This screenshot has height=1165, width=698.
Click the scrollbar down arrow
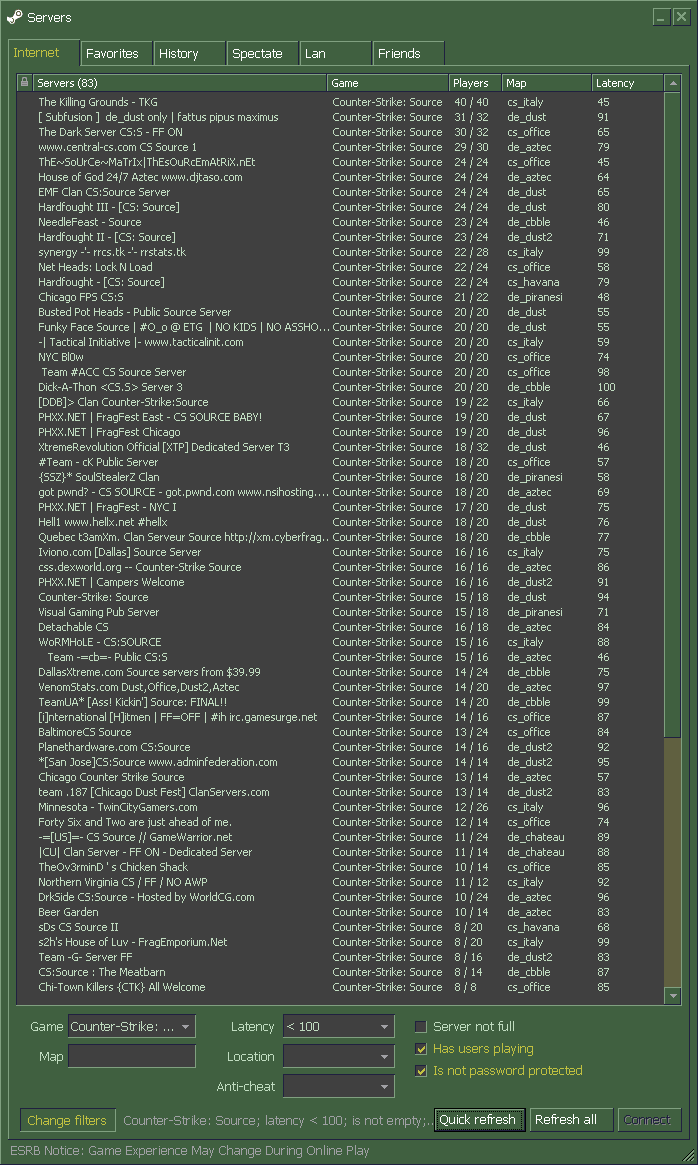point(673,996)
